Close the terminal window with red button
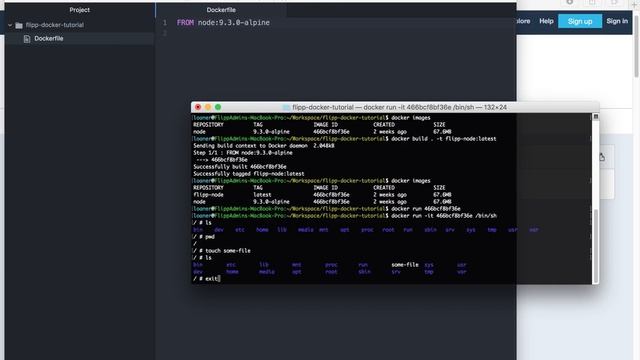 click(198, 107)
